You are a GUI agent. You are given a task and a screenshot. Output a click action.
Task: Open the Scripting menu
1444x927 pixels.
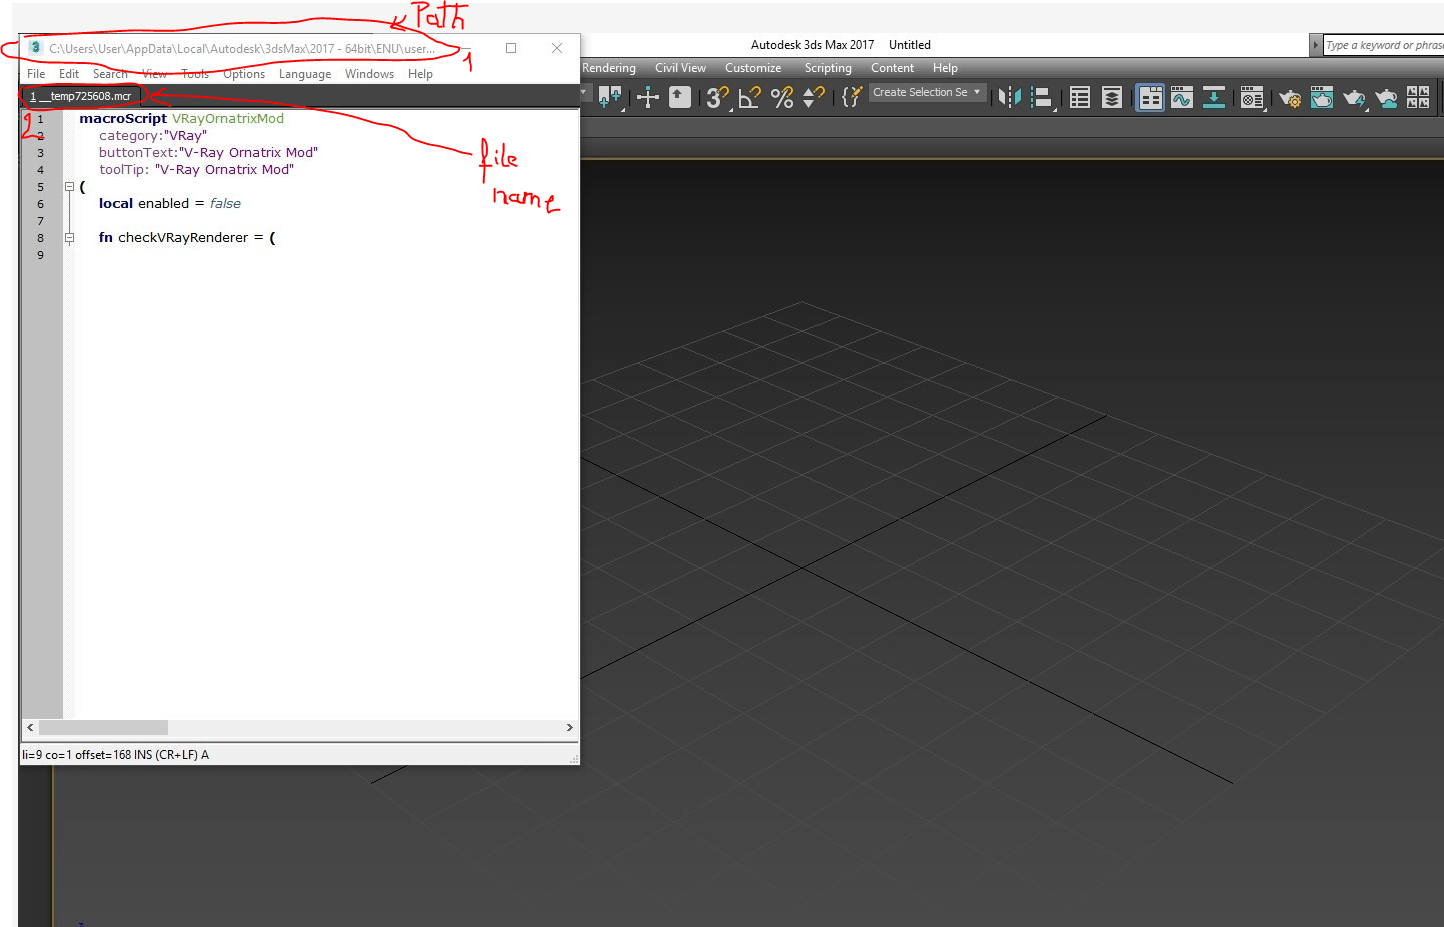point(828,68)
